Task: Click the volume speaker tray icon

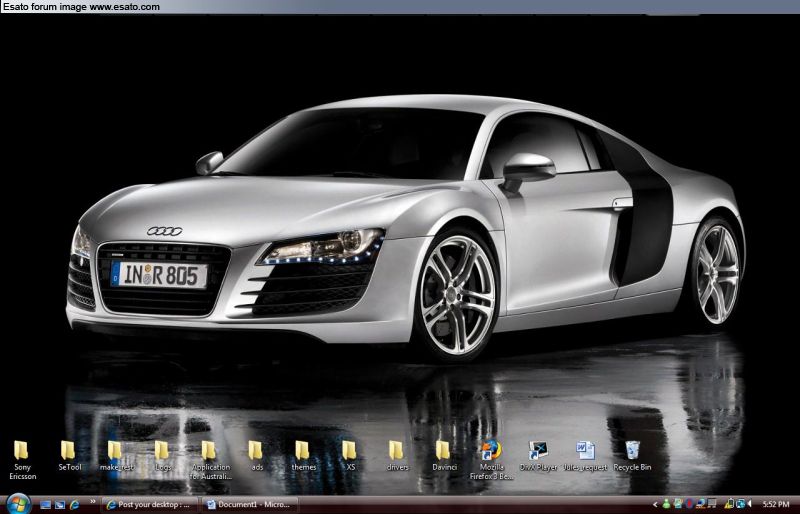Action: pos(749,504)
